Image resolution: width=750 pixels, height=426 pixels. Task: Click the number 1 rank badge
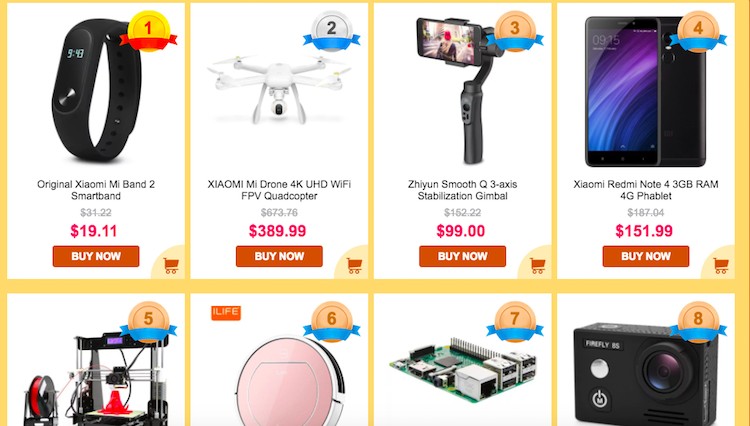tap(148, 31)
